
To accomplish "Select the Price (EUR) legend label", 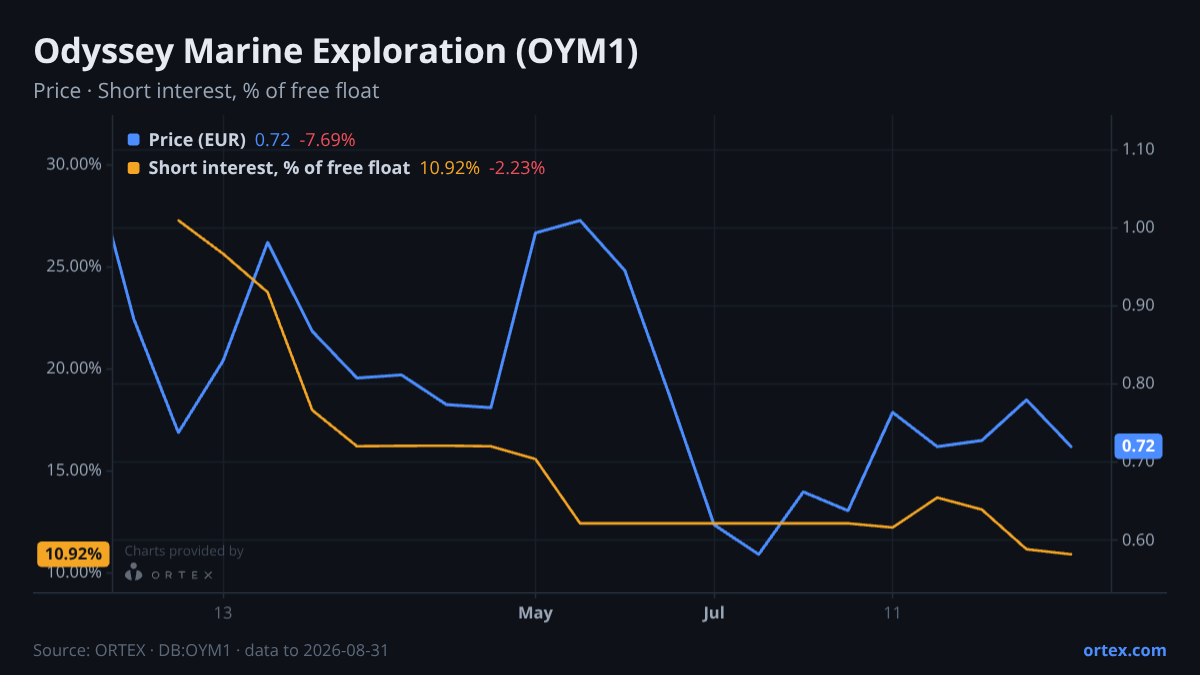I will click(197, 140).
